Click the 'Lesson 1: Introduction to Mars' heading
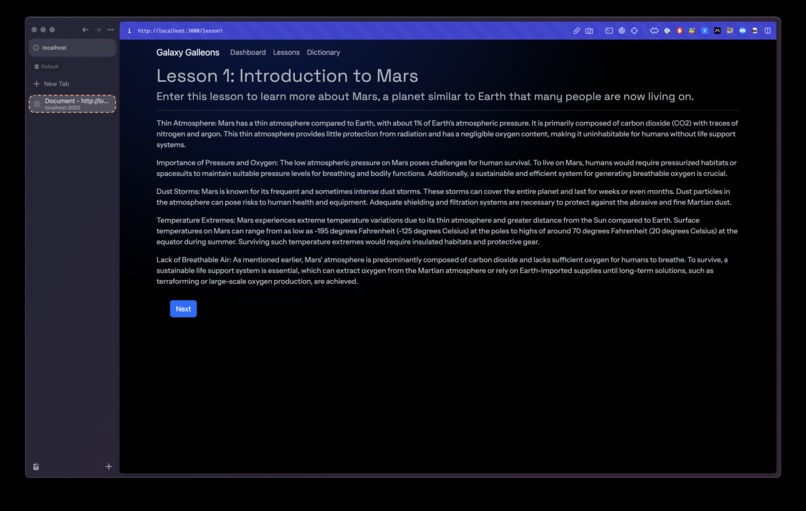Viewport: 806px width, 511px height. click(x=287, y=76)
